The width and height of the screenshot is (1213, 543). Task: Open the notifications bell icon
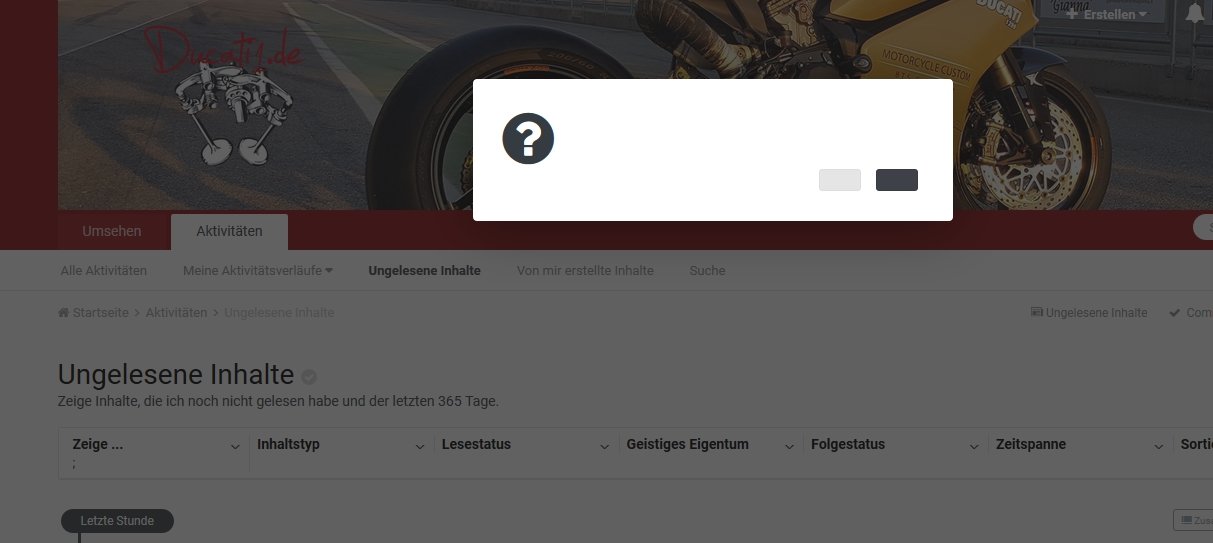click(1195, 13)
